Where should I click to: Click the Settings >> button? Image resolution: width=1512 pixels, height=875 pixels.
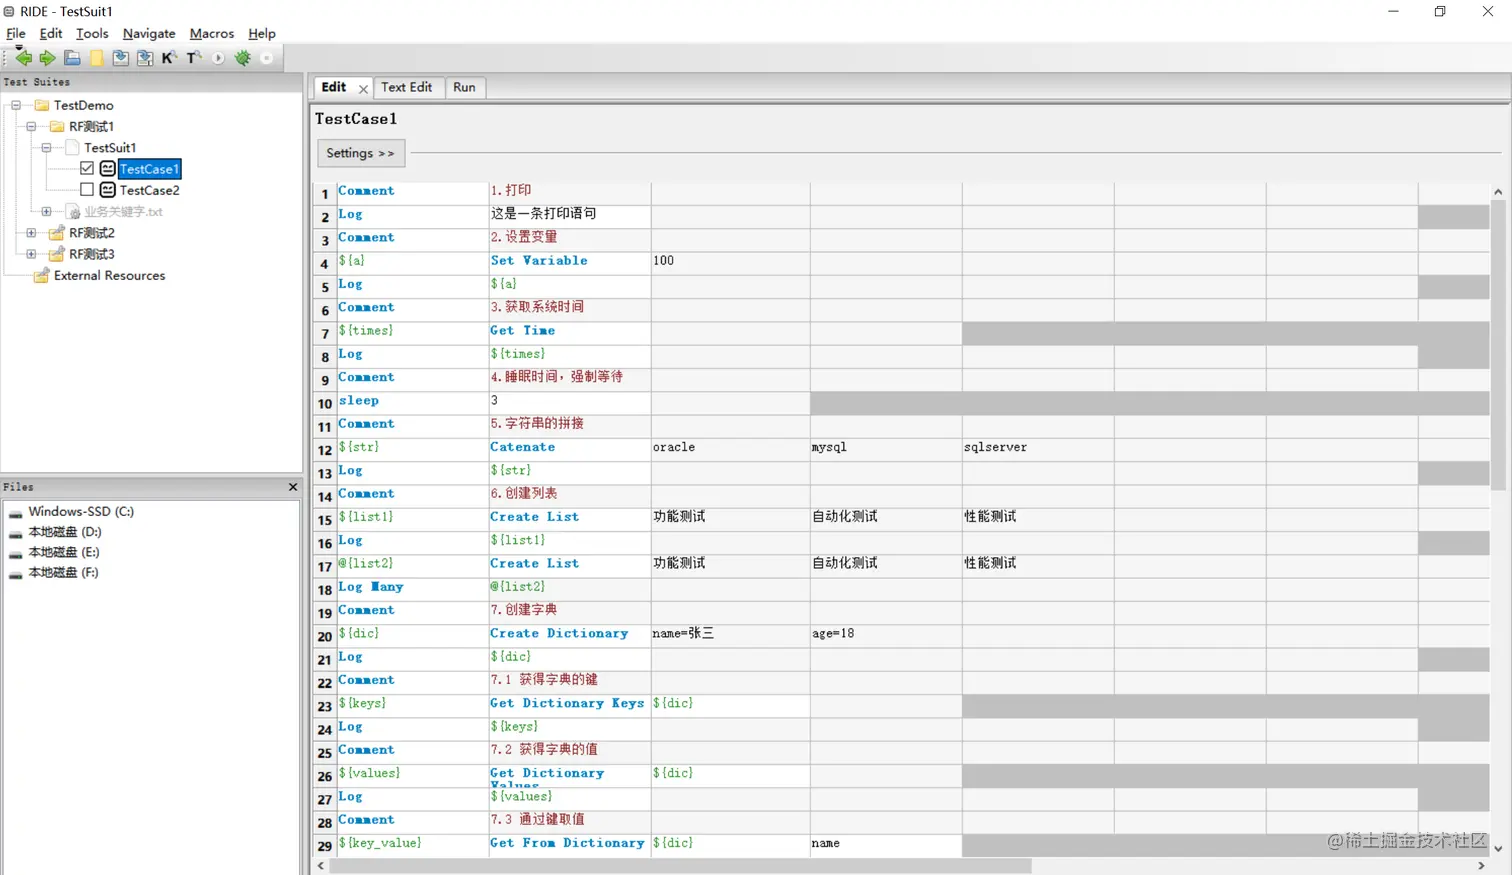[360, 153]
